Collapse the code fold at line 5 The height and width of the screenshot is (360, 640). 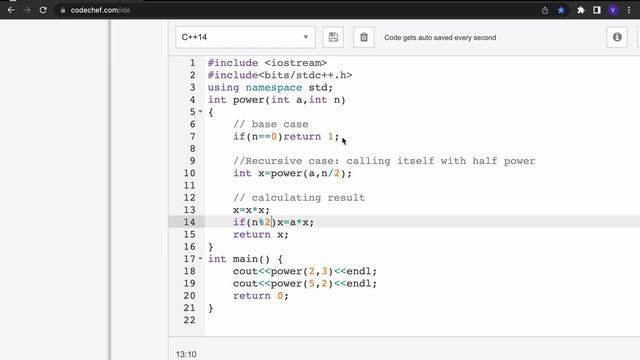200,111
